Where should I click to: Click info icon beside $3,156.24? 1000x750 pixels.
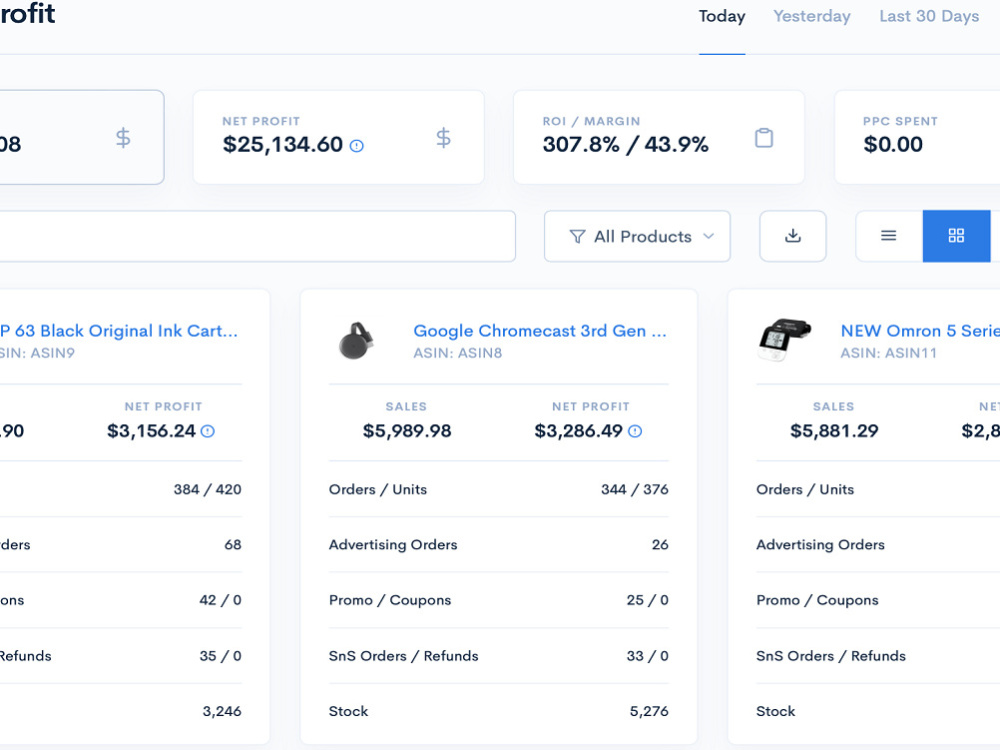click(208, 431)
